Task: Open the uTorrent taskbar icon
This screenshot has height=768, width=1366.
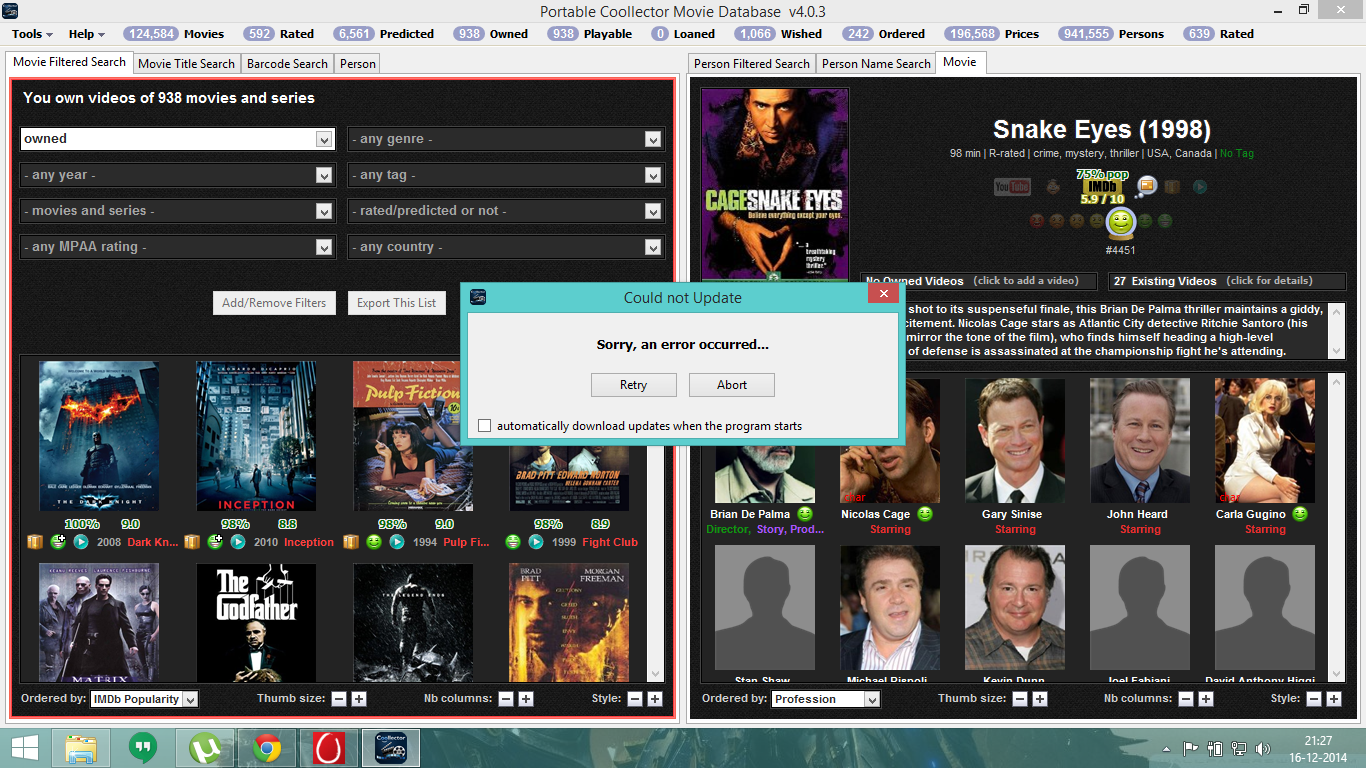Action: tap(206, 748)
